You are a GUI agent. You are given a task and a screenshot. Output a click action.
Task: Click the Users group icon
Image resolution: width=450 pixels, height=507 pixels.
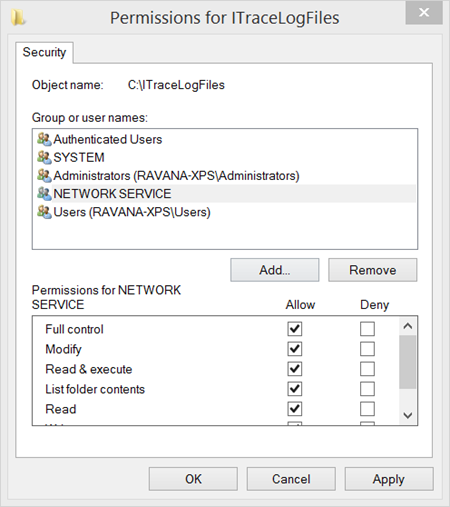coord(44,212)
